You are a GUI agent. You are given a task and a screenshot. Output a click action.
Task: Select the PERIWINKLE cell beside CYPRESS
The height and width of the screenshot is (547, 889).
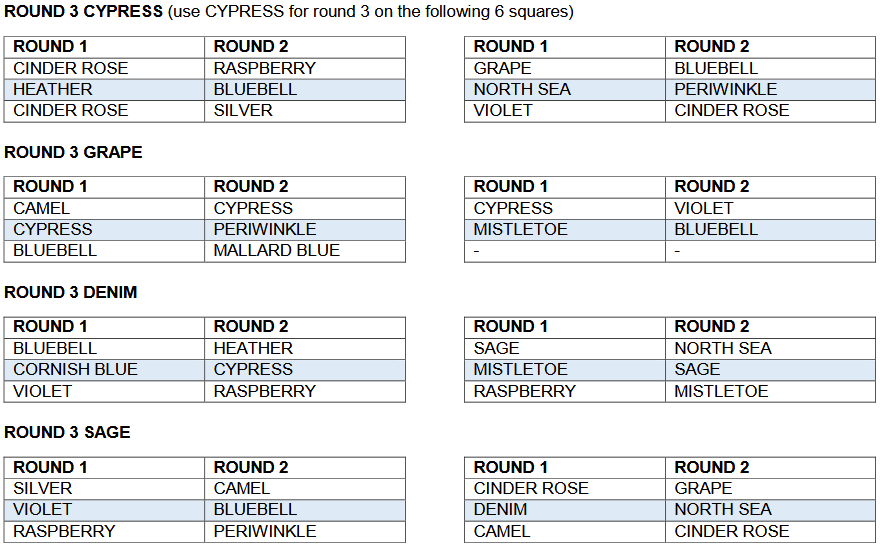coord(265,229)
